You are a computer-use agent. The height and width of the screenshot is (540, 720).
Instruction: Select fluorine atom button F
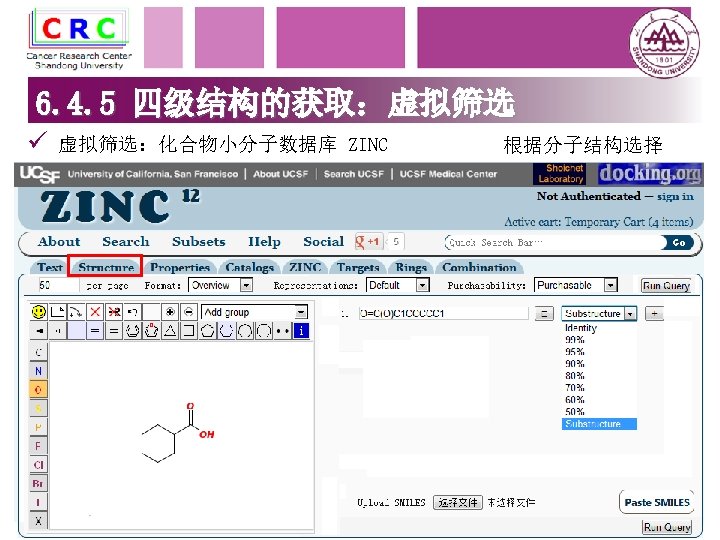38,446
